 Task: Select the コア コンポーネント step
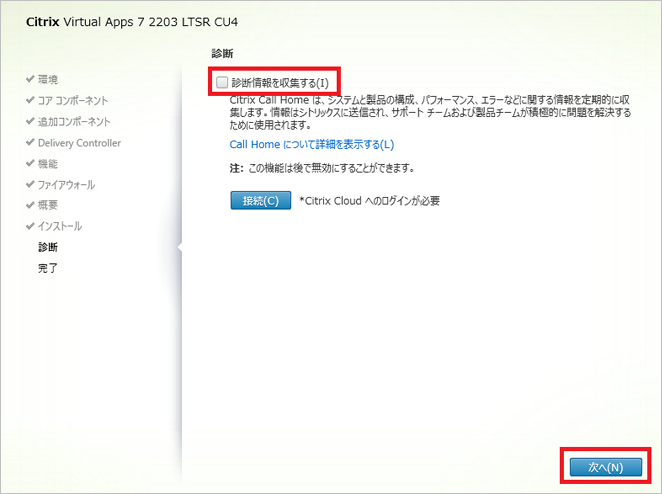73,100
